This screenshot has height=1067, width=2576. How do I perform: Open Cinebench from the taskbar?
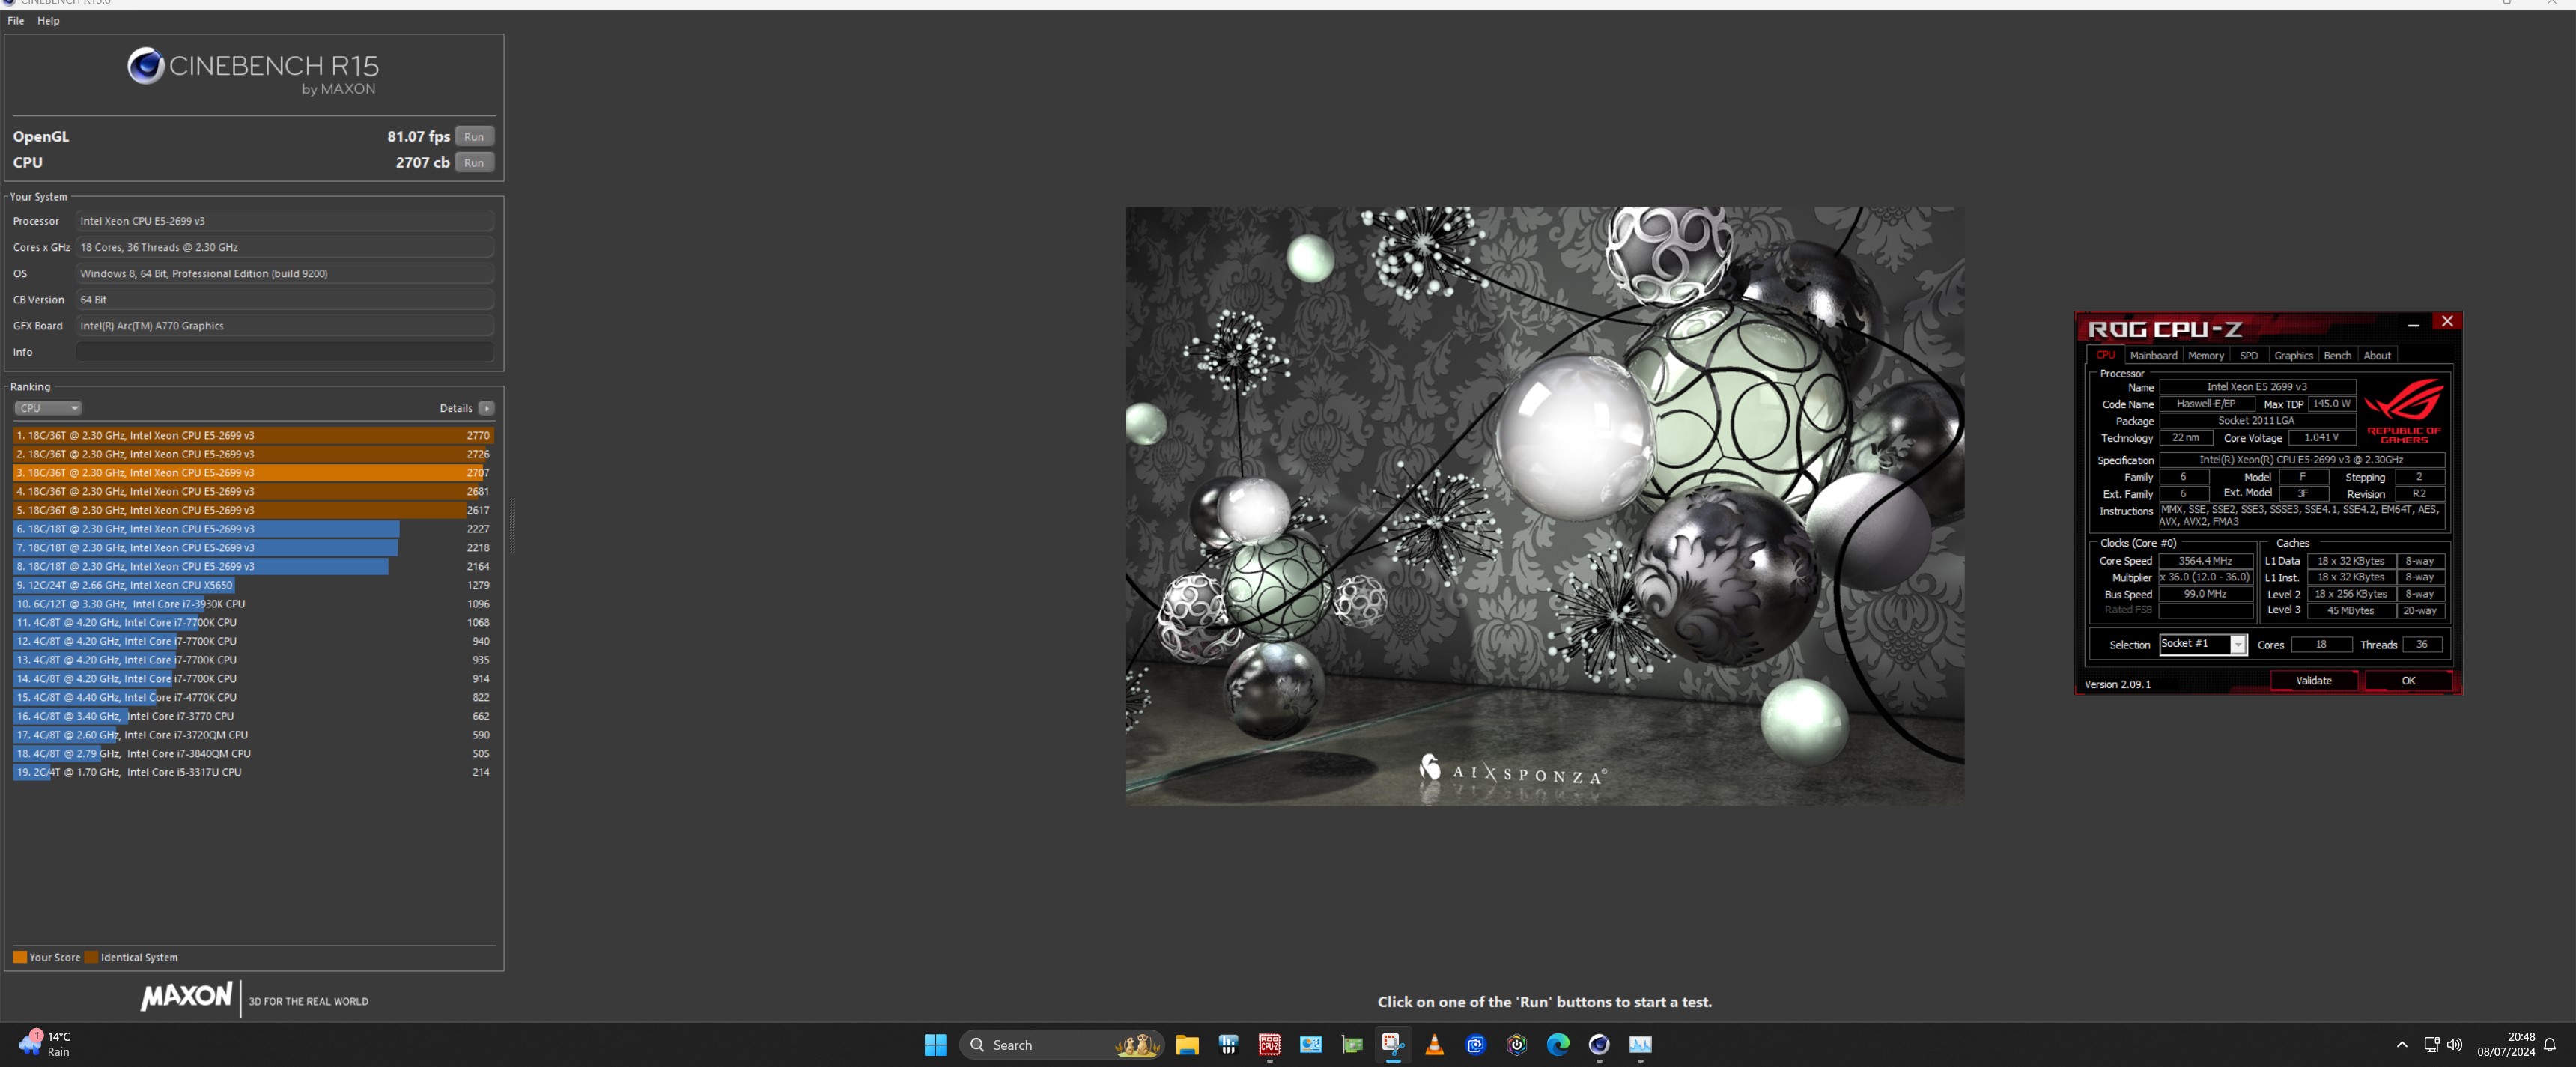pyautogui.click(x=1599, y=1045)
